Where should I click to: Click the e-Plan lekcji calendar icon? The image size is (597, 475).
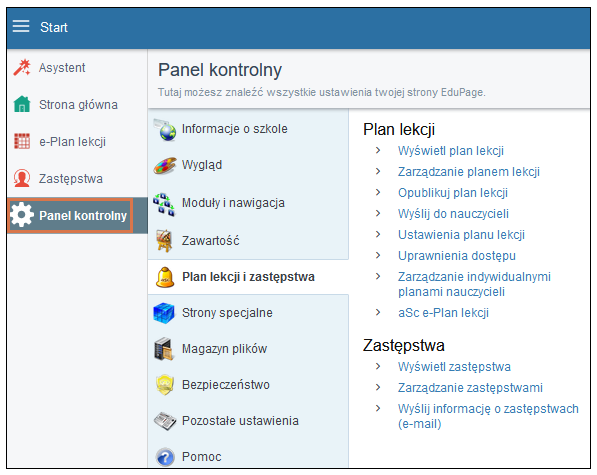click(x=22, y=141)
